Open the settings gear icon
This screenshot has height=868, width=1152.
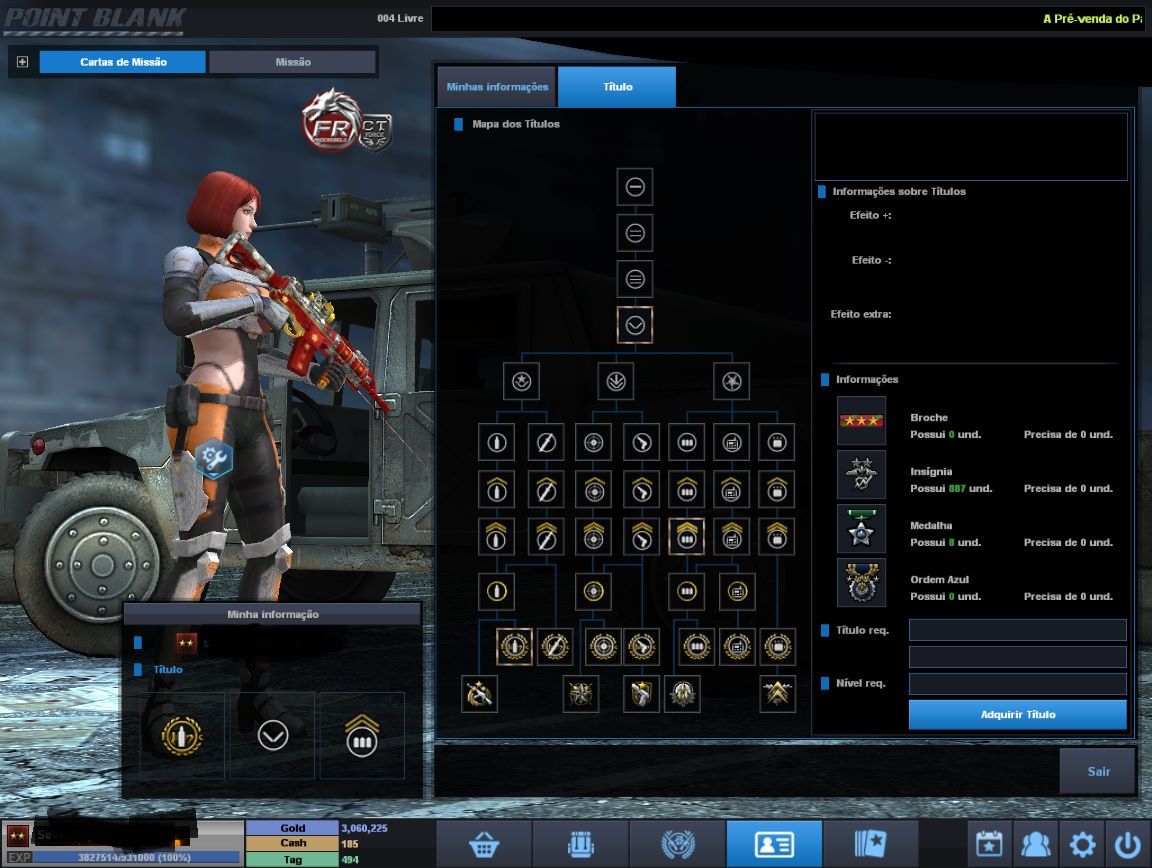pyautogui.click(x=1082, y=844)
